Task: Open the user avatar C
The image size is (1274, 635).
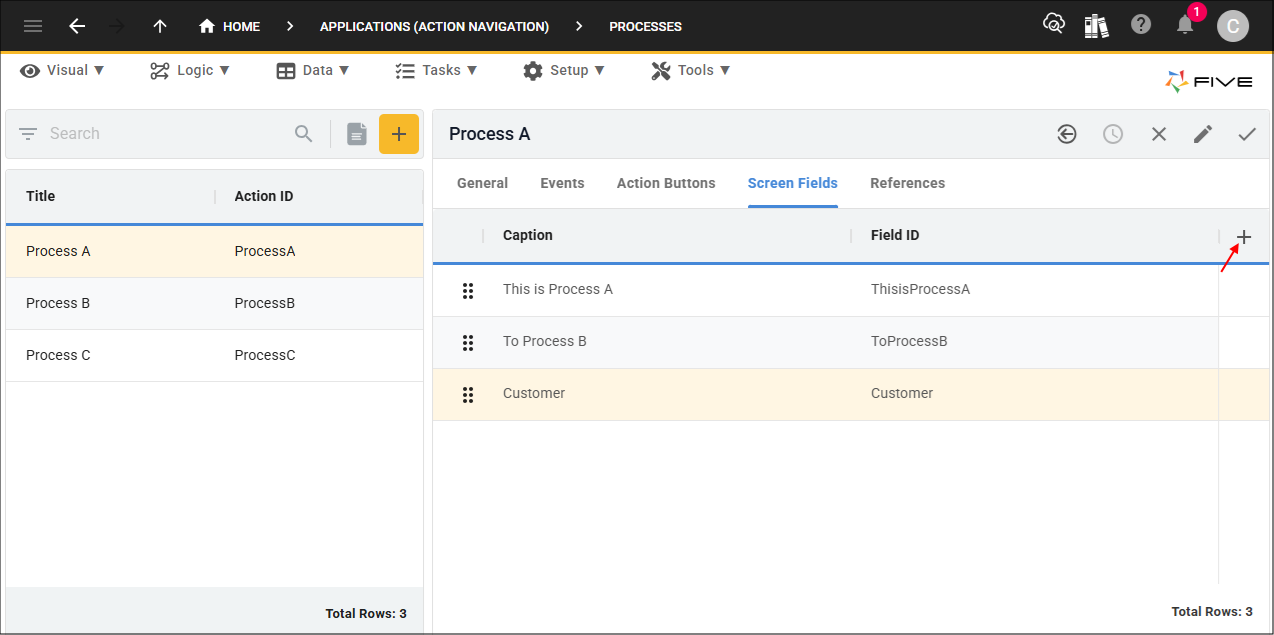Action: 1232,26
